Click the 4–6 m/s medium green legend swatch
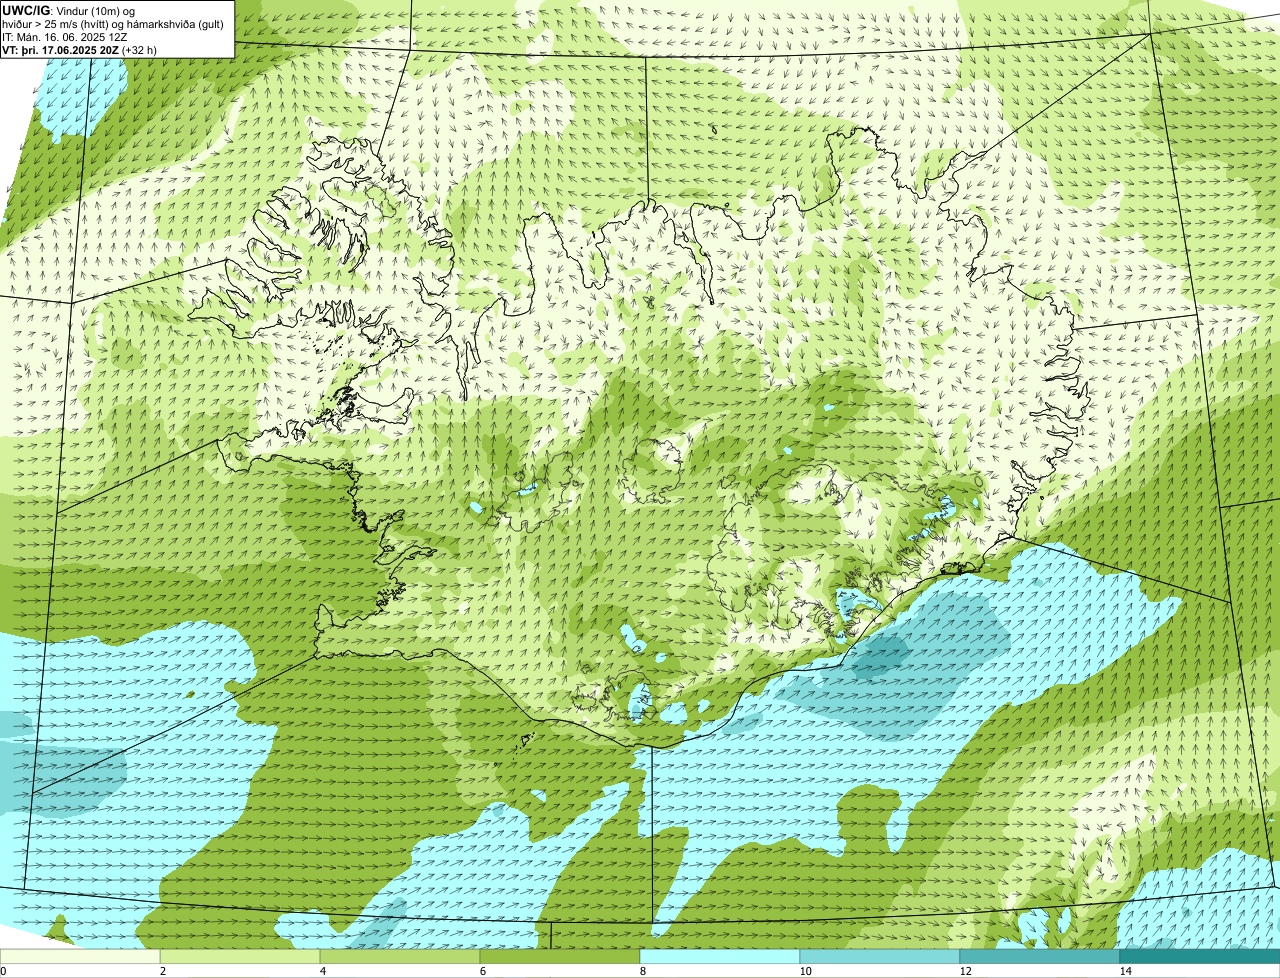Screen dimensions: 1280x978 pos(400,956)
